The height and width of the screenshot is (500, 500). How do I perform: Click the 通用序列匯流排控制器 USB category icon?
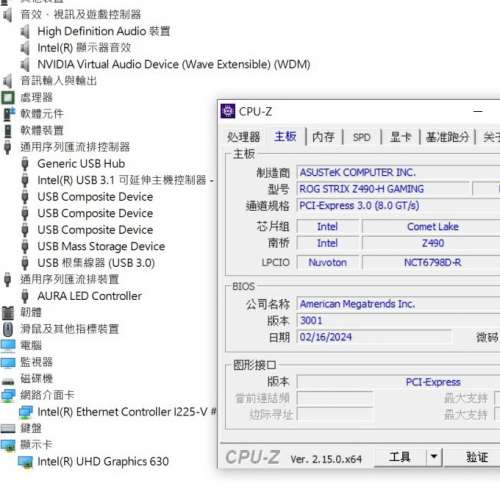(x=7, y=147)
